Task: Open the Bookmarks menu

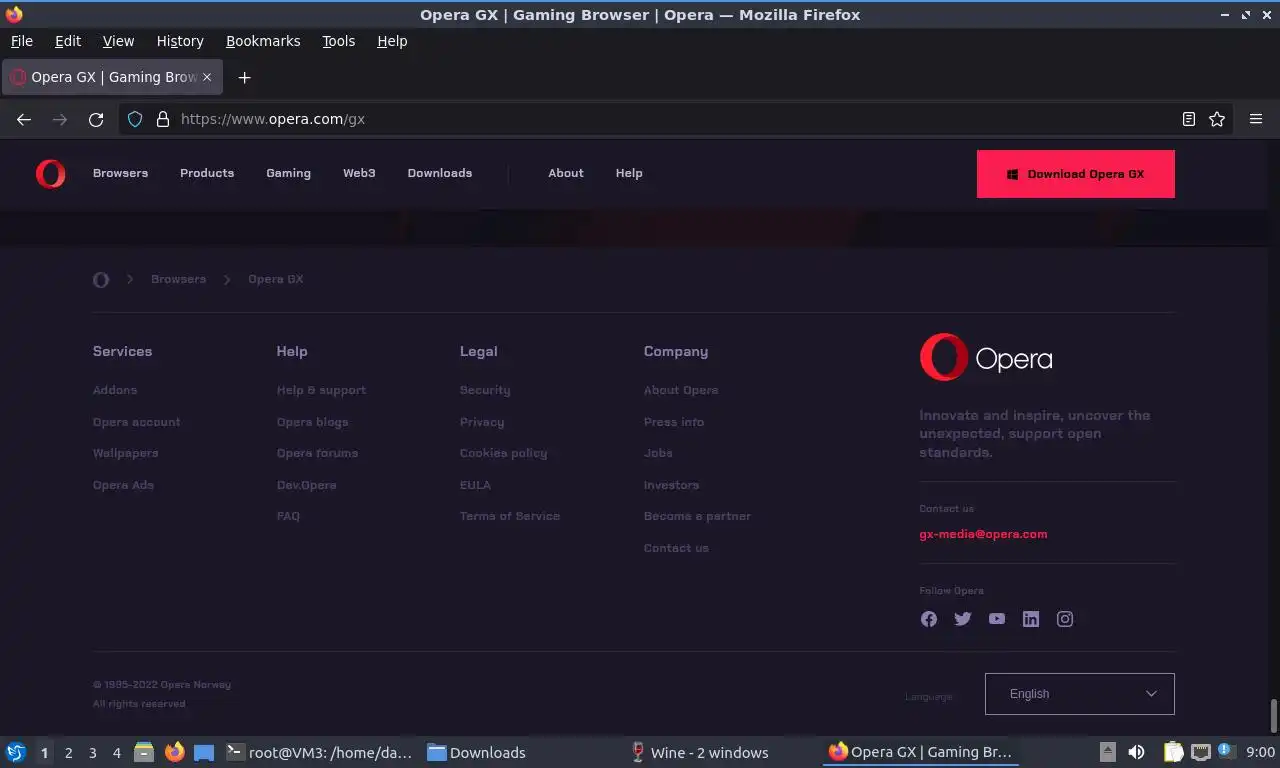Action: 263,41
